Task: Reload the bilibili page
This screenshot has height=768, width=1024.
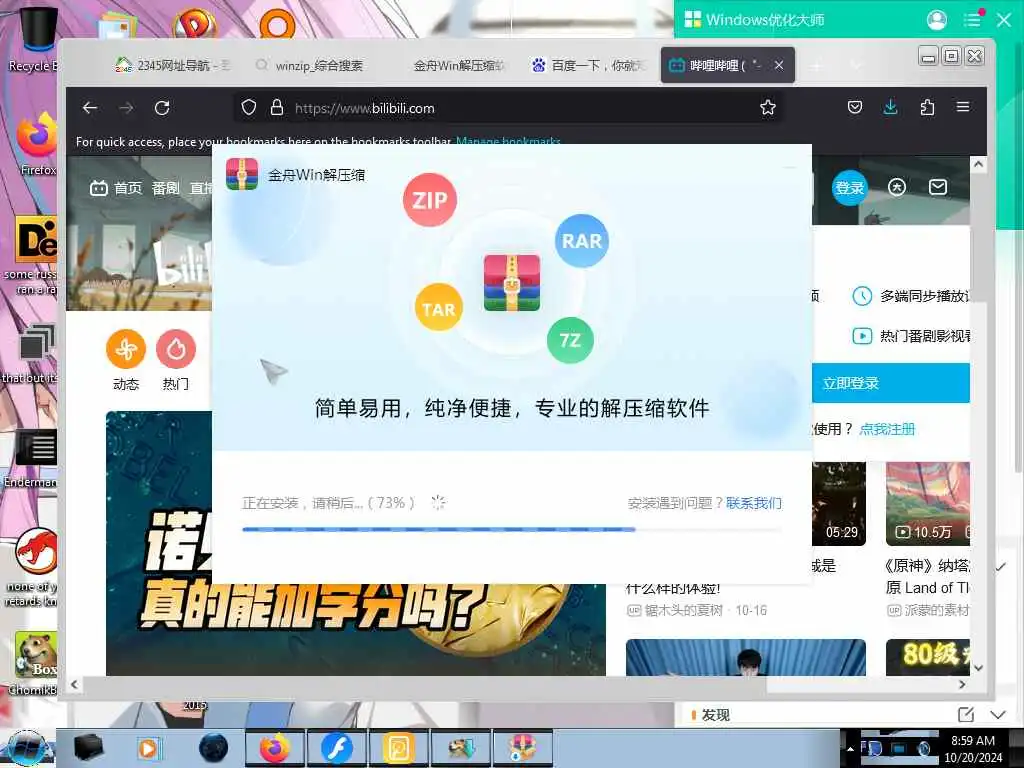Action: tap(163, 108)
